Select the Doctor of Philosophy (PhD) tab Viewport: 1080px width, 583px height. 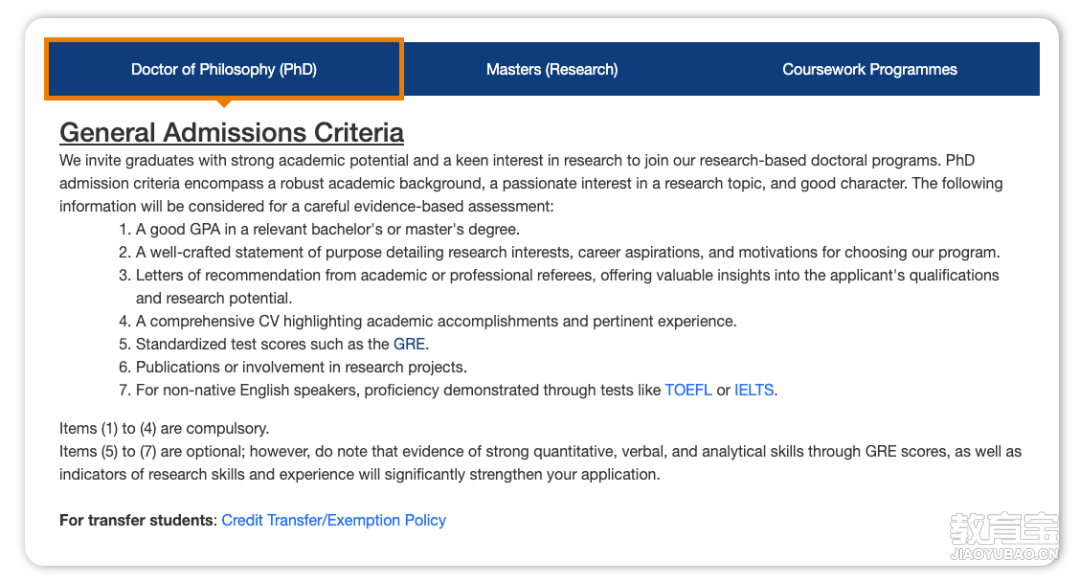[x=224, y=69]
